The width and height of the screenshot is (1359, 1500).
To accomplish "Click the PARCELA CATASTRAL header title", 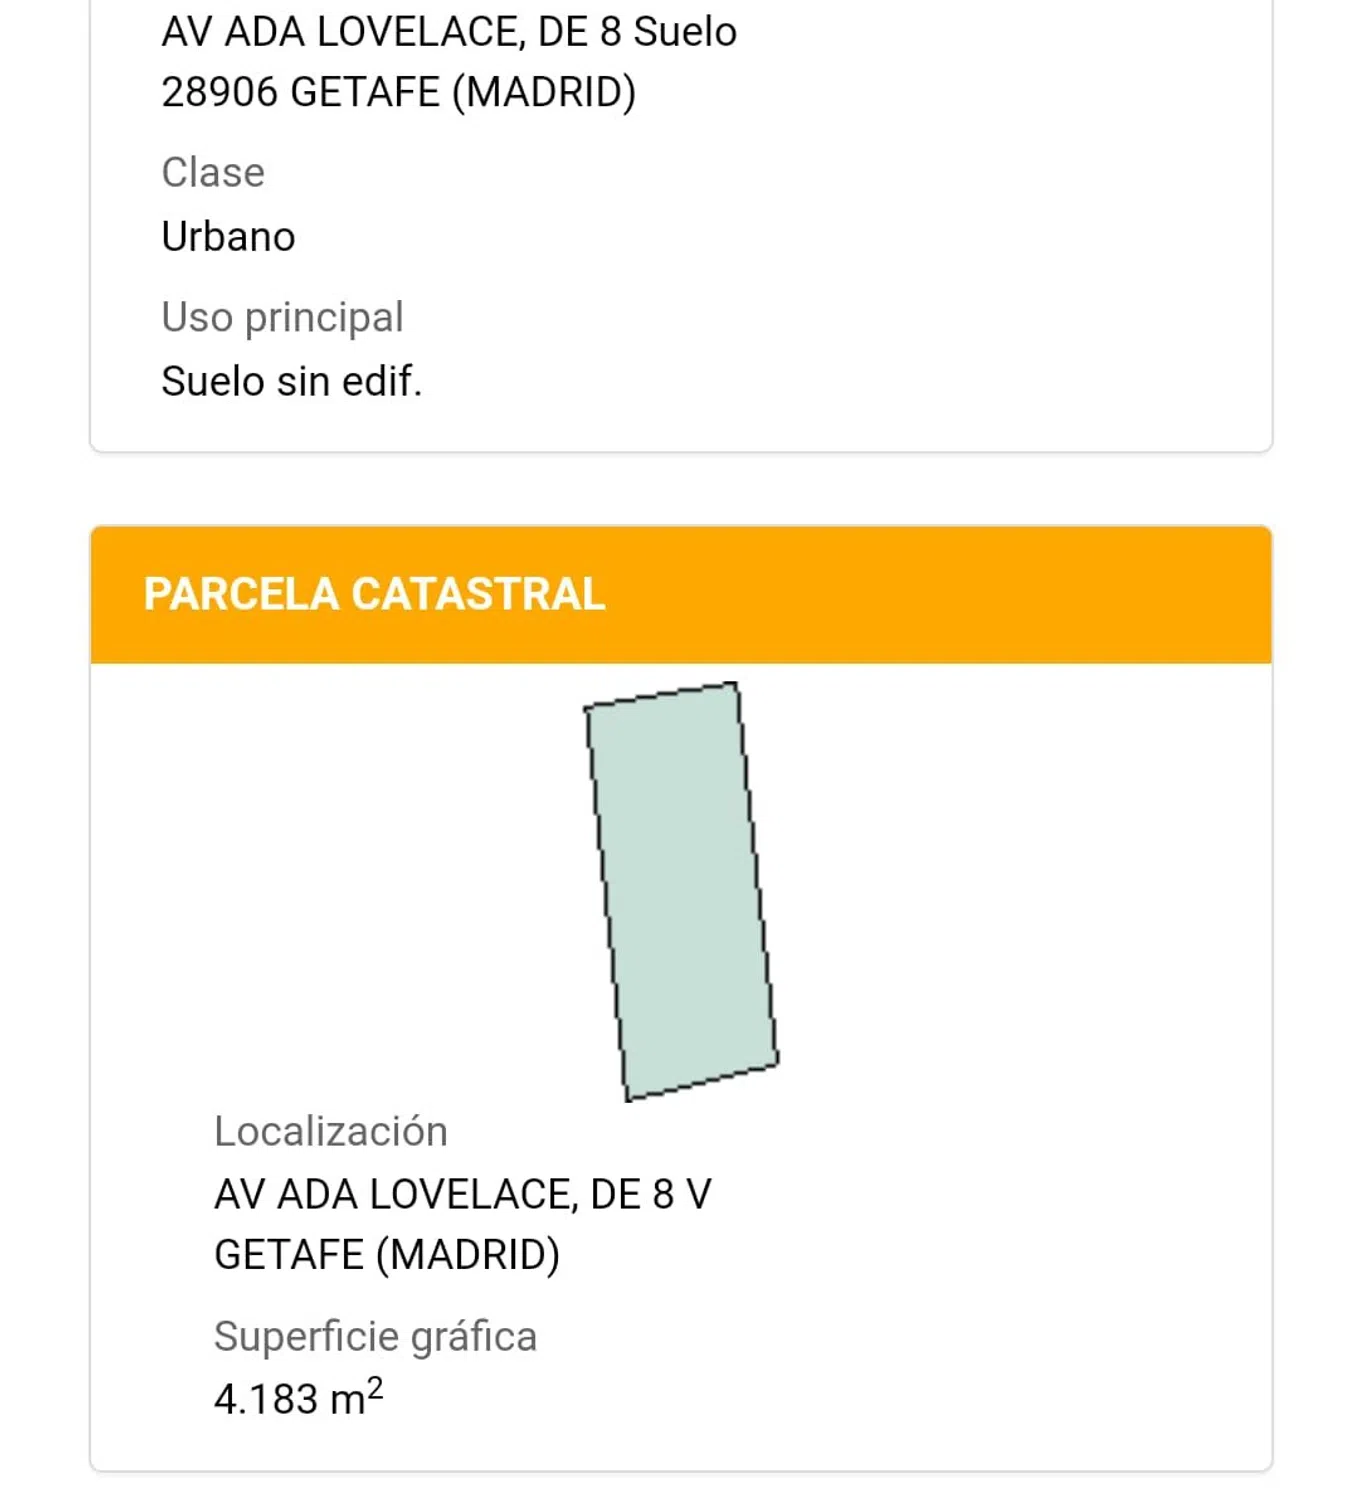I will (x=374, y=594).
